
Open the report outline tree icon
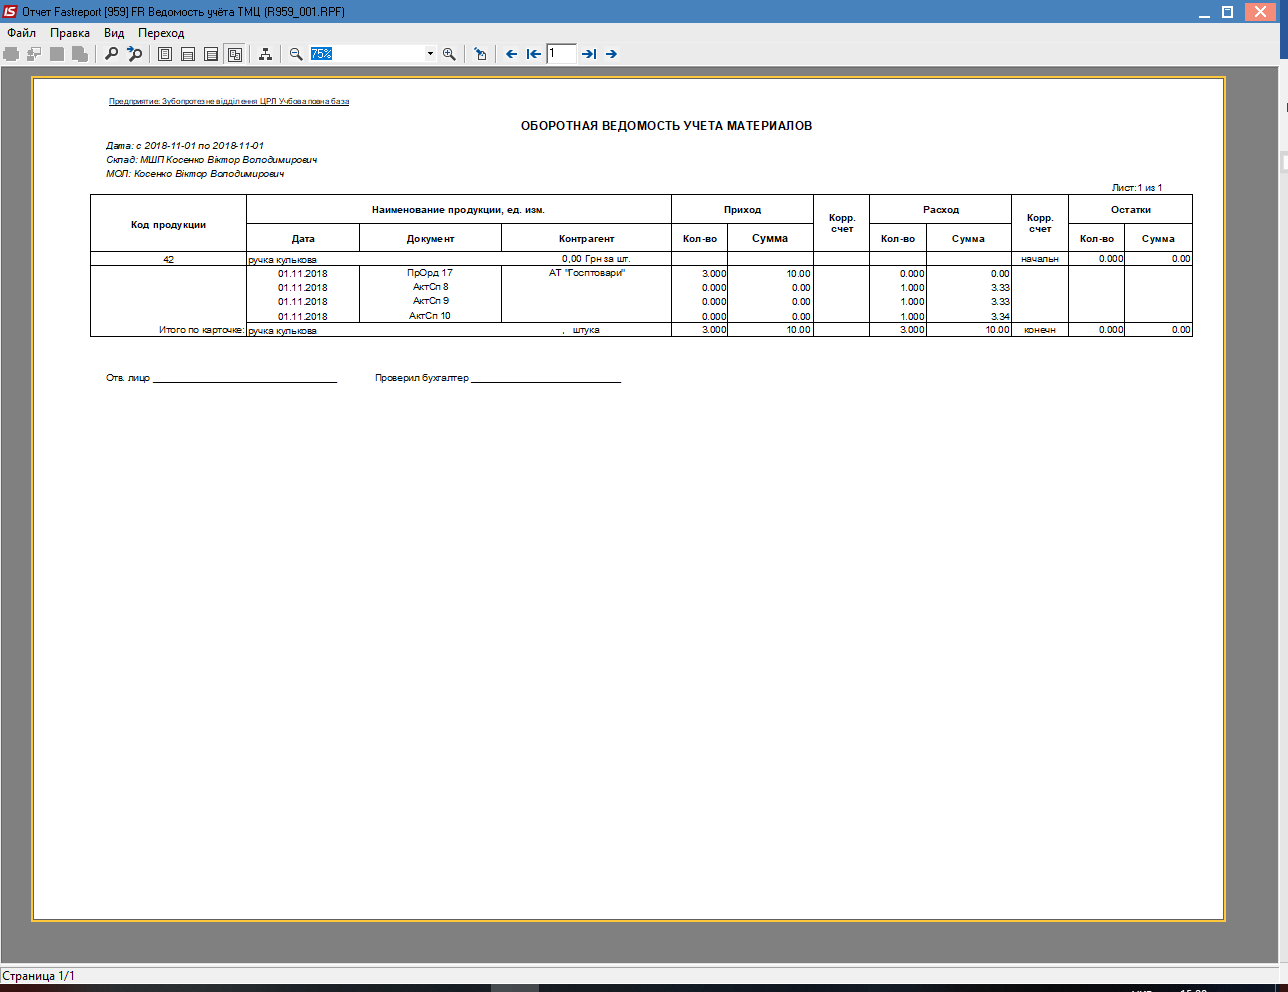click(265, 54)
